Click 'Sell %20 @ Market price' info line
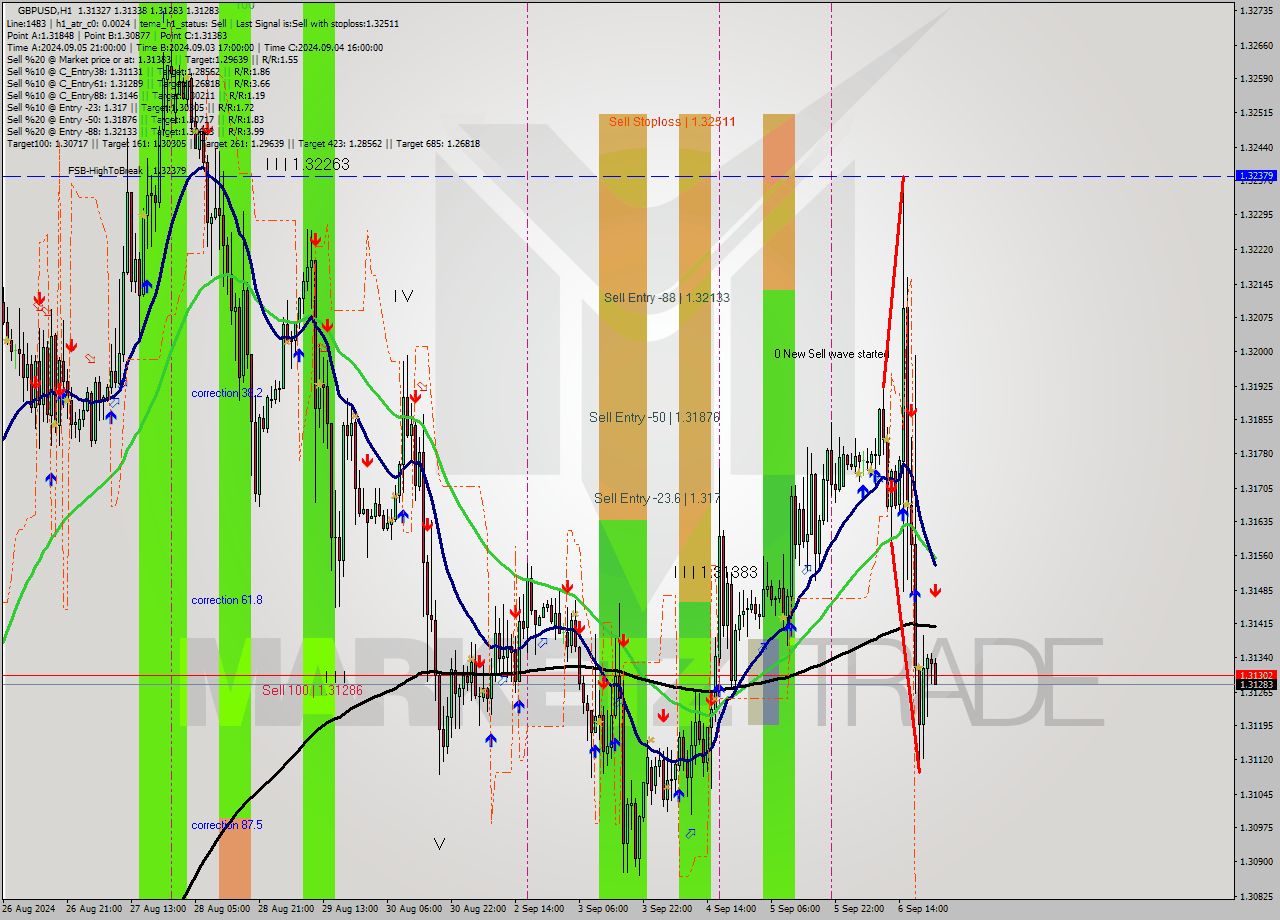The height and width of the screenshot is (920, 1280). coord(152,59)
